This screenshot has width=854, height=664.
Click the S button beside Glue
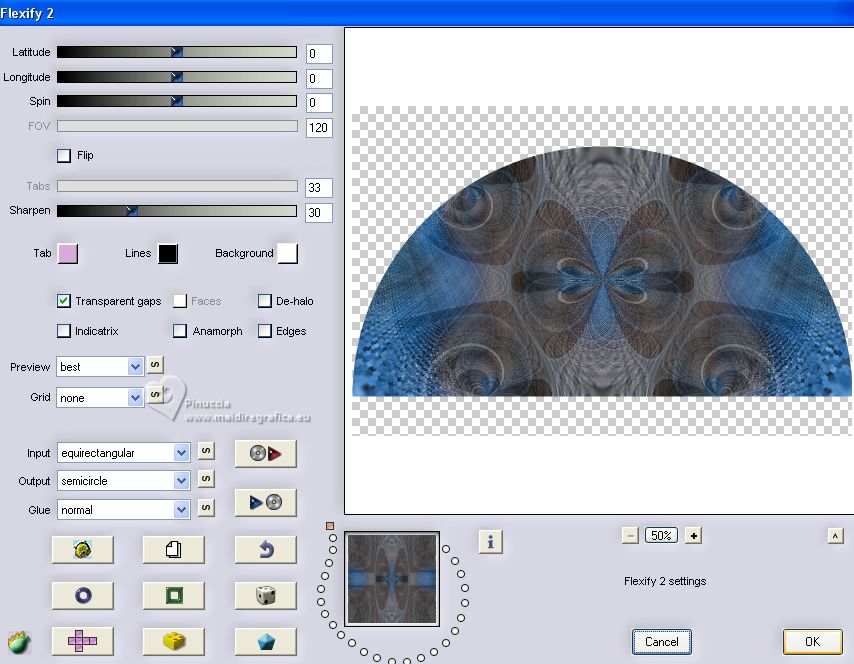point(206,508)
